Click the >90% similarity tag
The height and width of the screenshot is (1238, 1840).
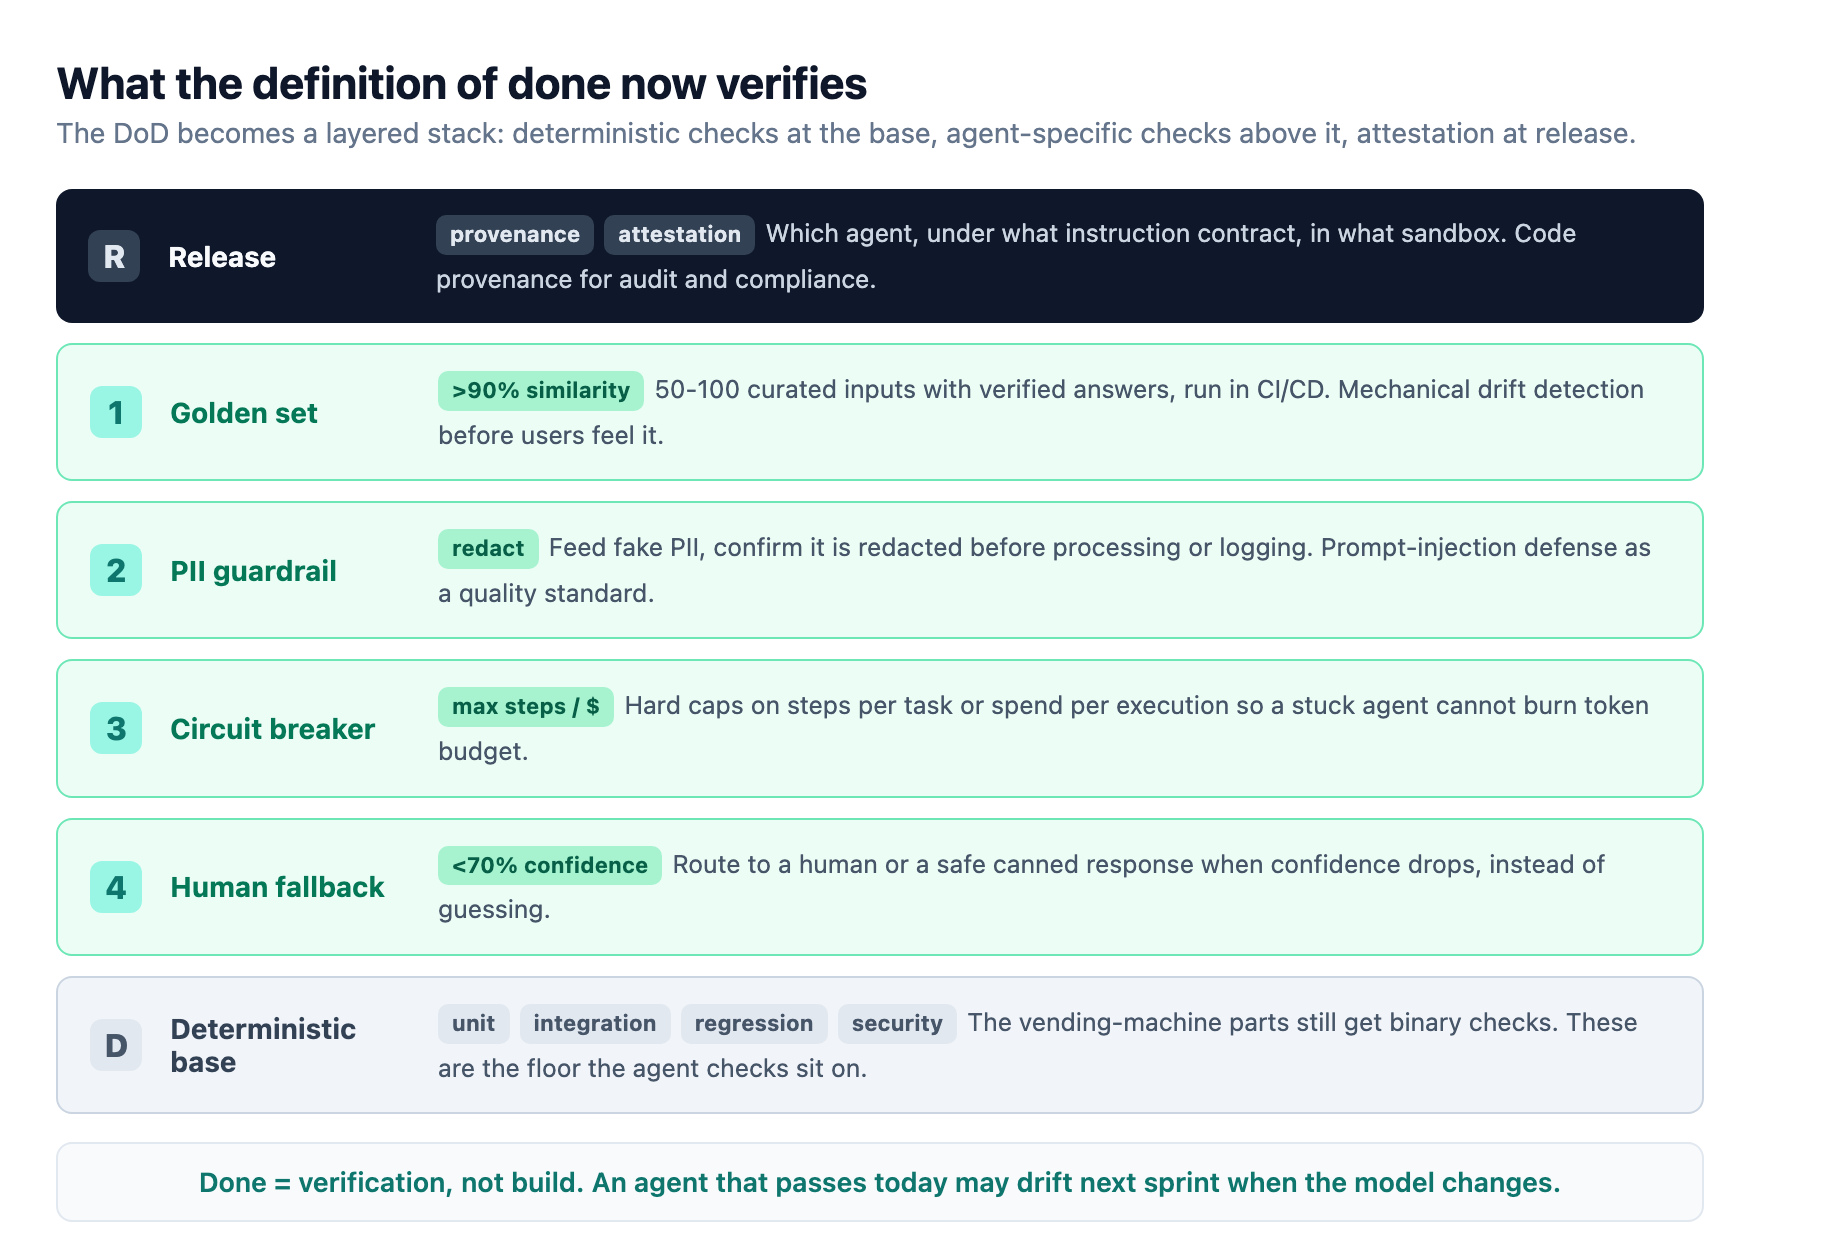(x=541, y=390)
